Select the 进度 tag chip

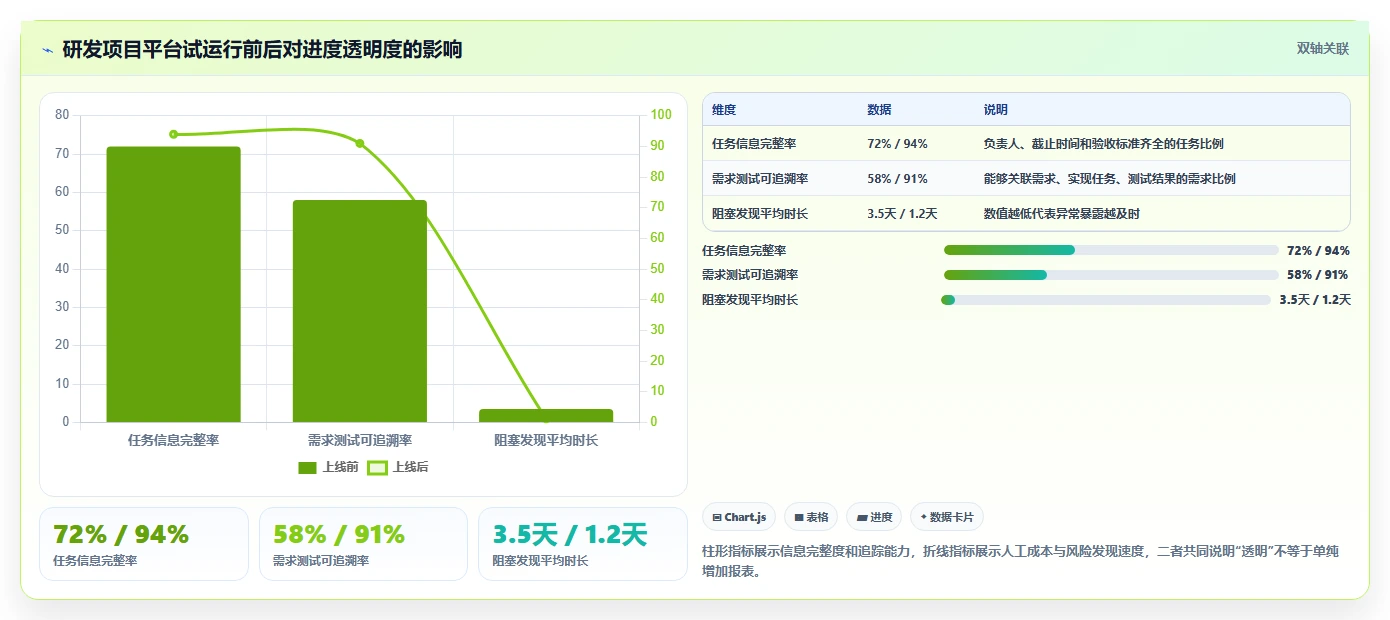[874, 517]
